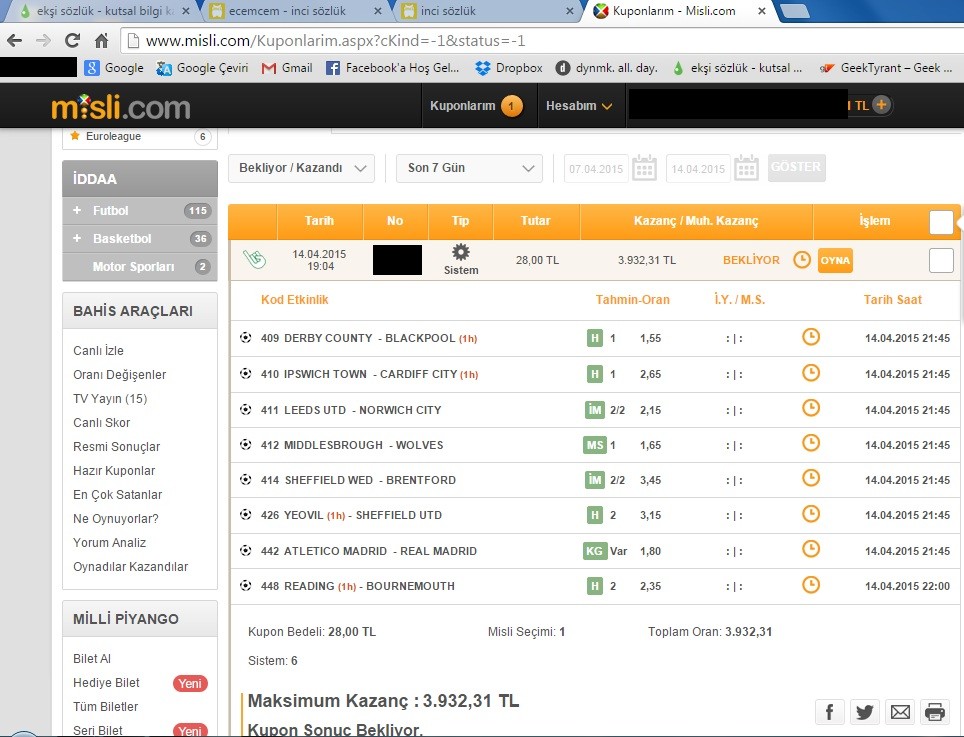Click the GÖSTER button
This screenshot has width=964, height=737.
[796, 167]
